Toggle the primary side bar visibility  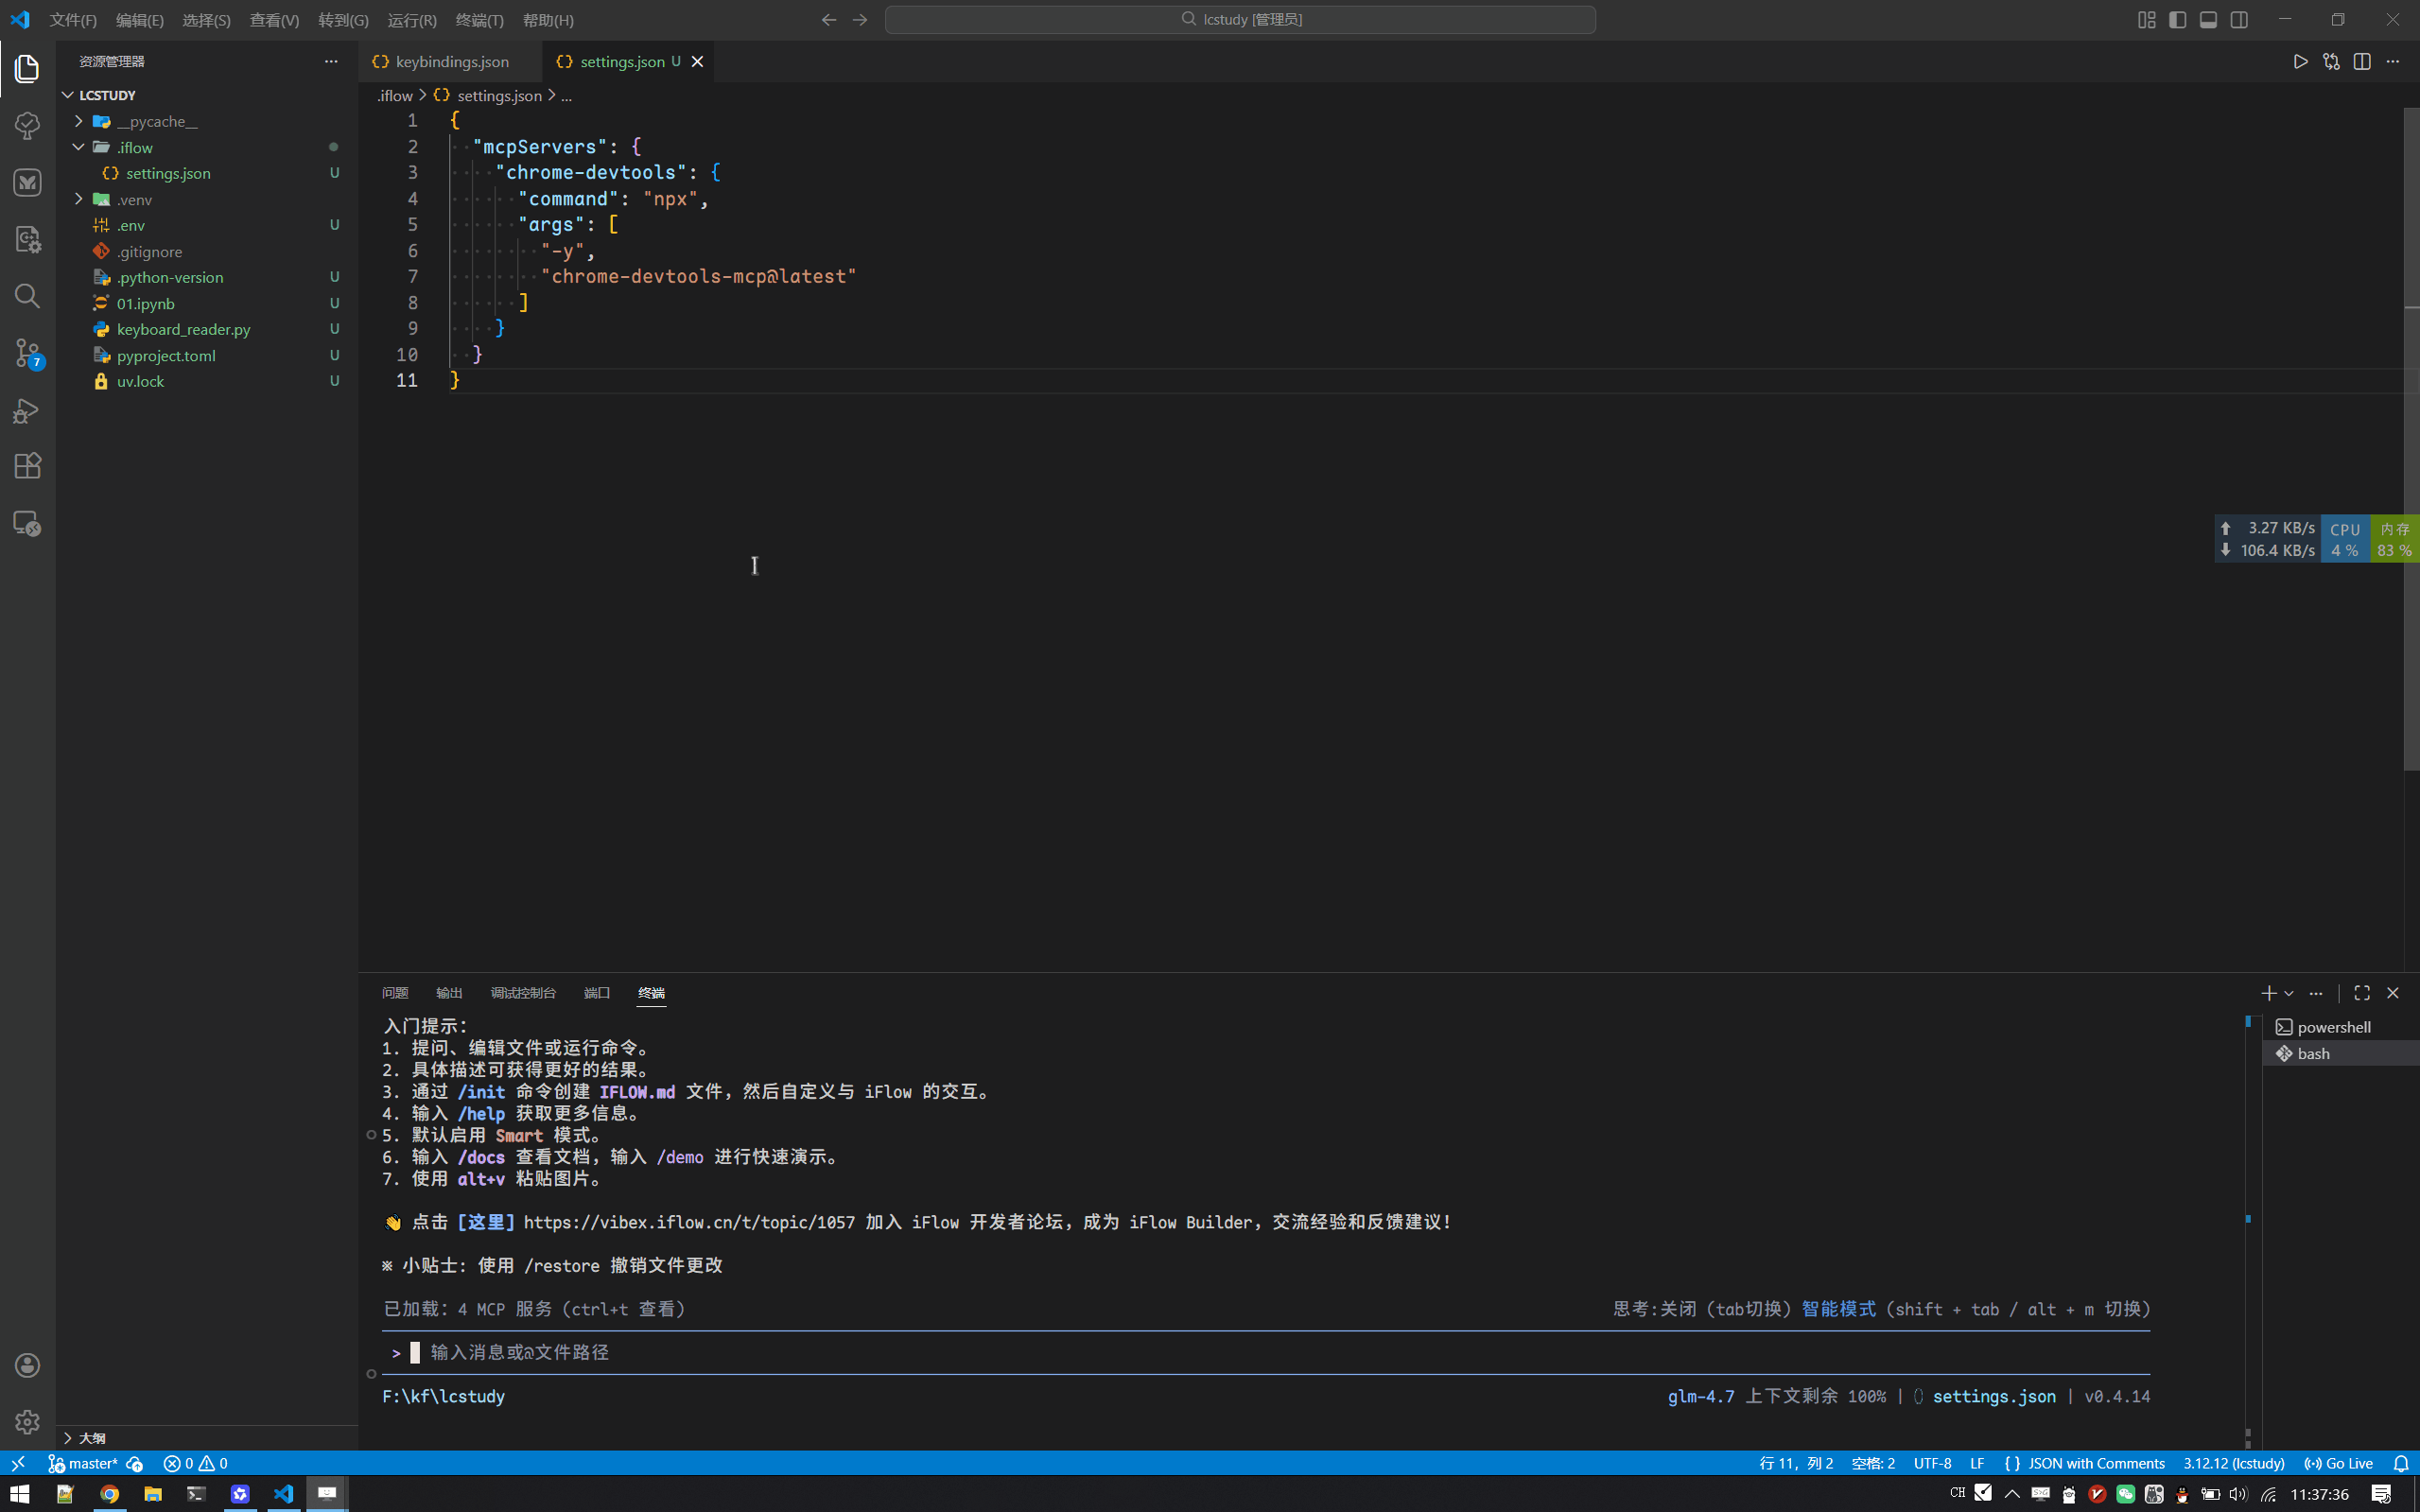[2177, 20]
